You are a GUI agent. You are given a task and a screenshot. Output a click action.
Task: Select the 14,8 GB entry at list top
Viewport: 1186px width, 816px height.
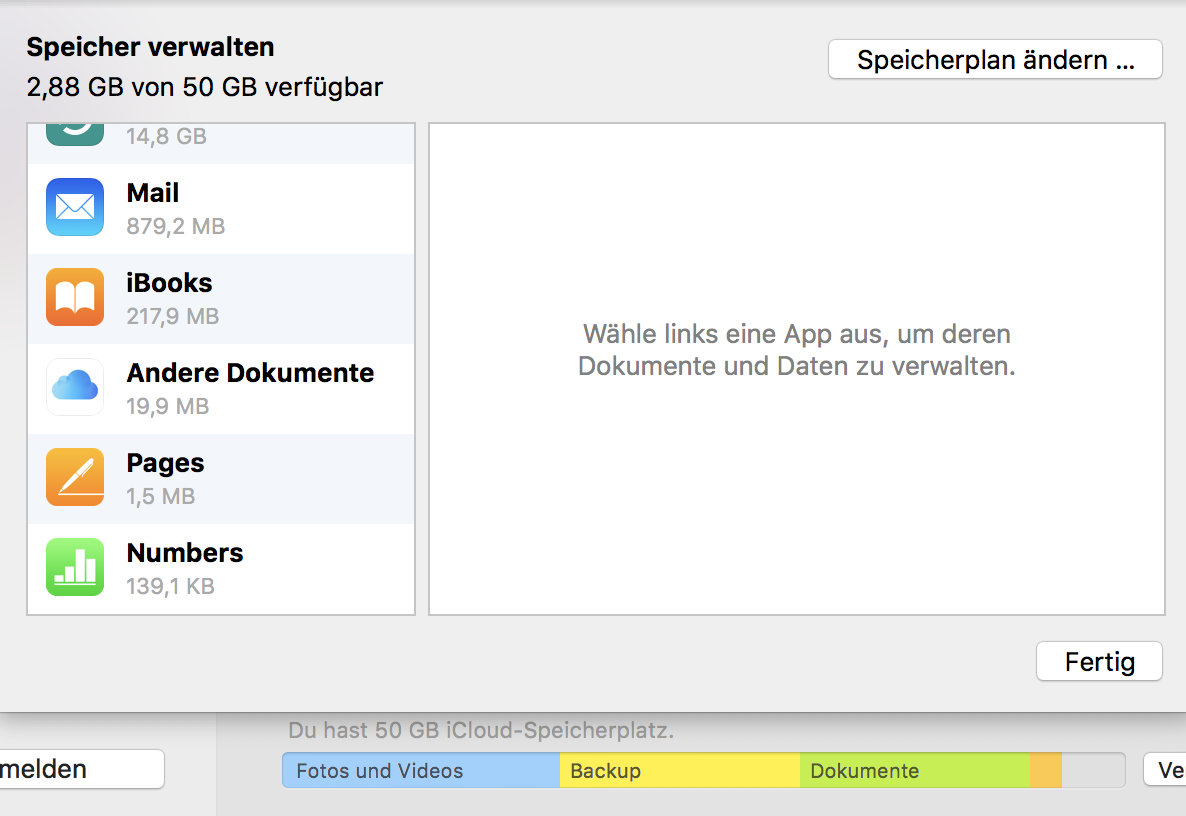point(166,136)
